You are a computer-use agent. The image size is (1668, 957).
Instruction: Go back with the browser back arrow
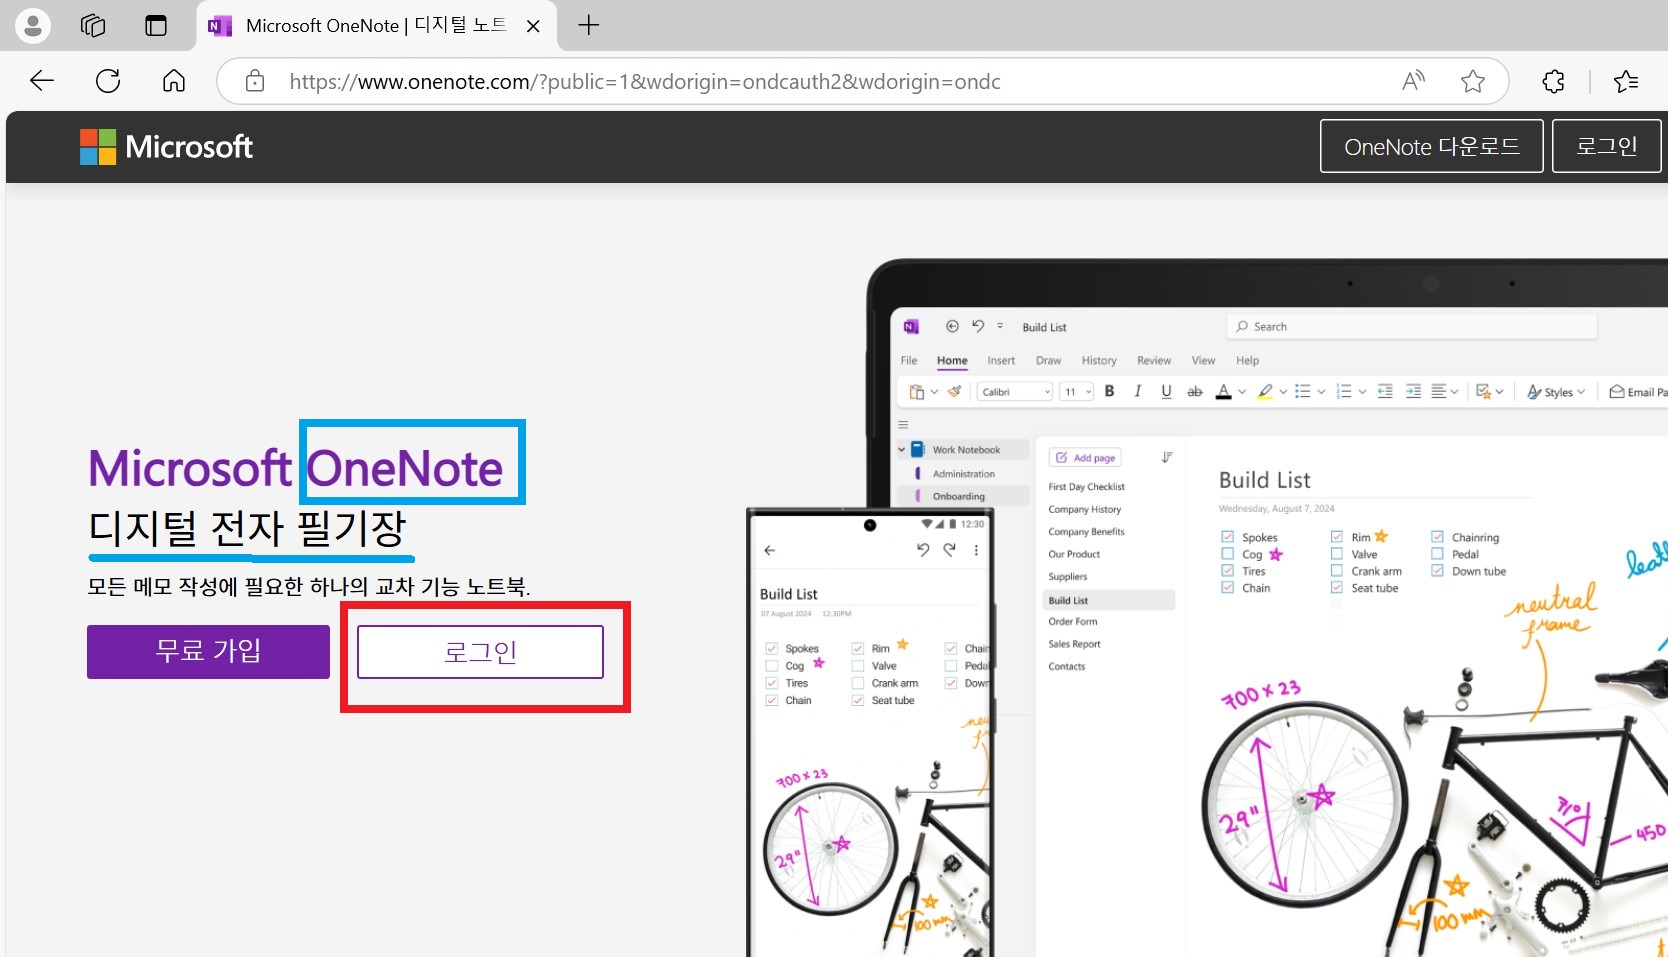pyautogui.click(x=42, y=81)
